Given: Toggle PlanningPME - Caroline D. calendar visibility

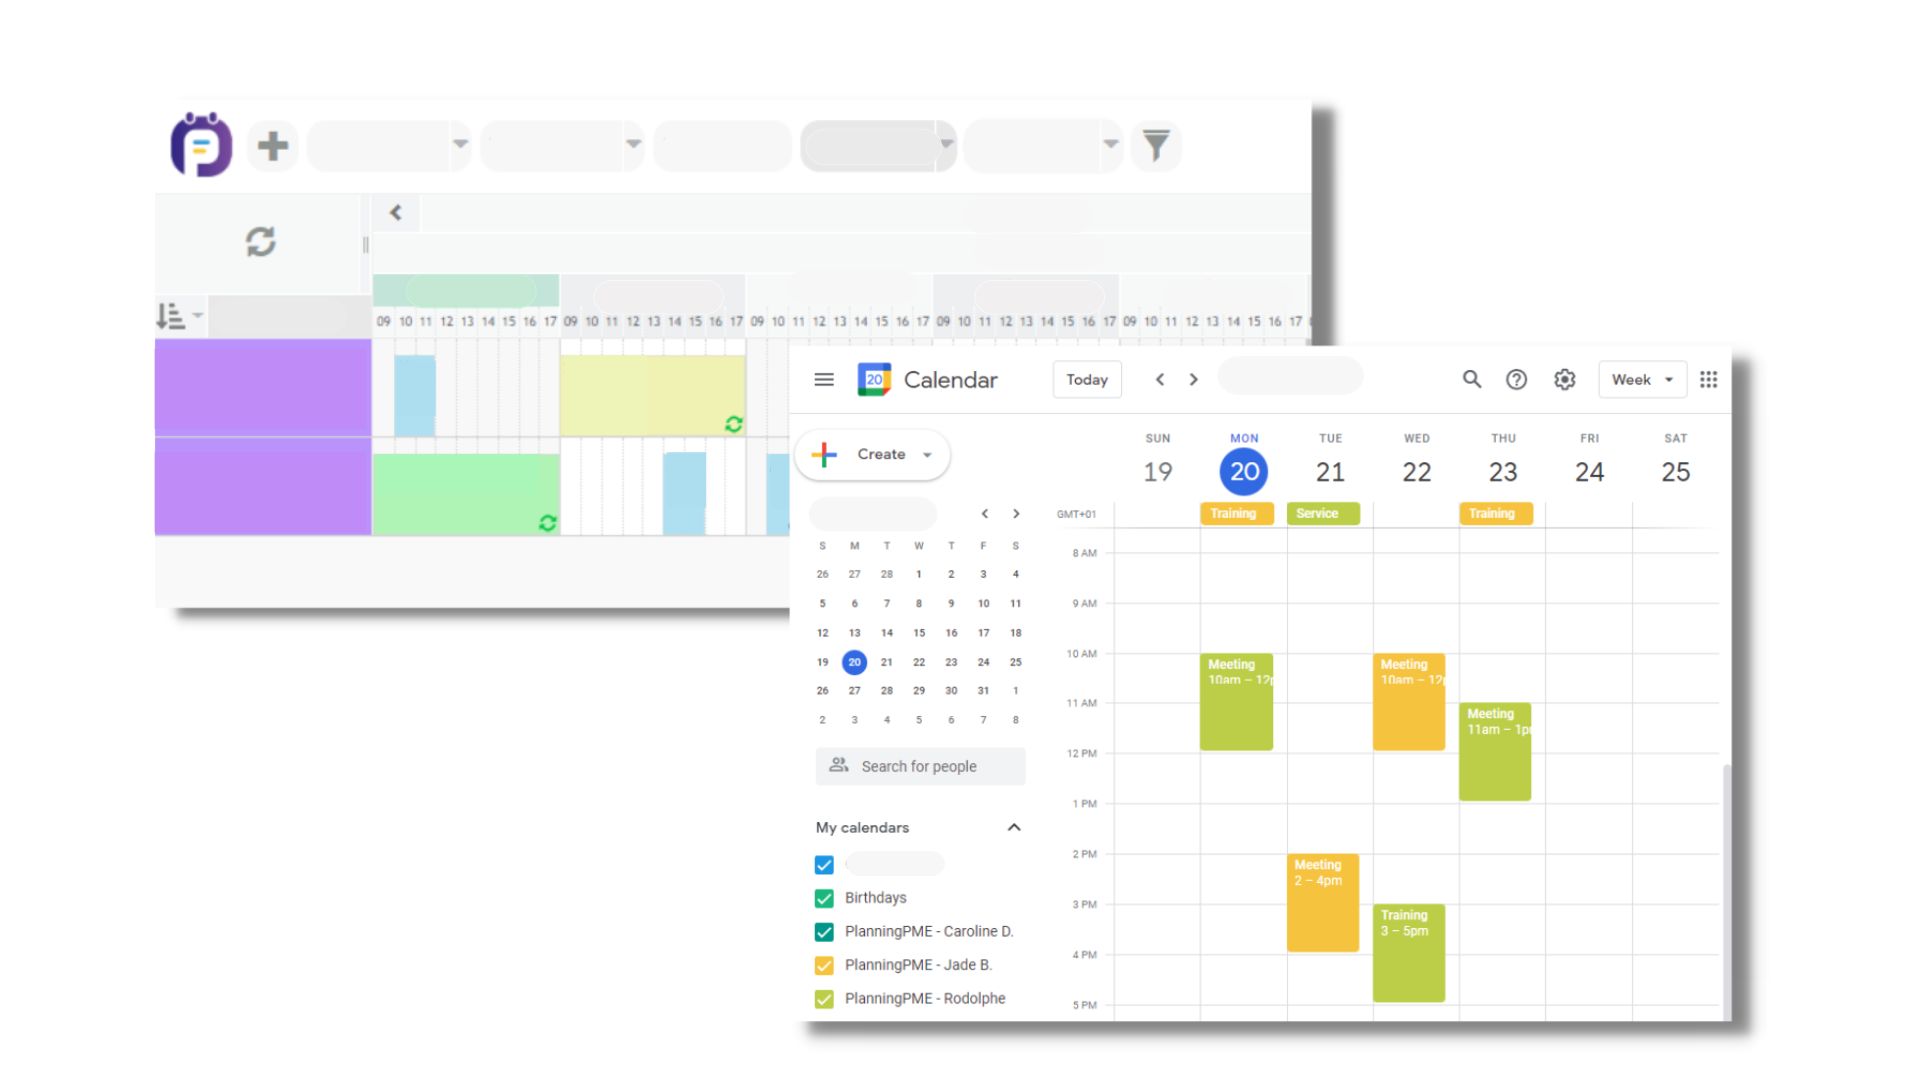Looking at the screenshot, I should pyautogui.click(x=824, y=931).
